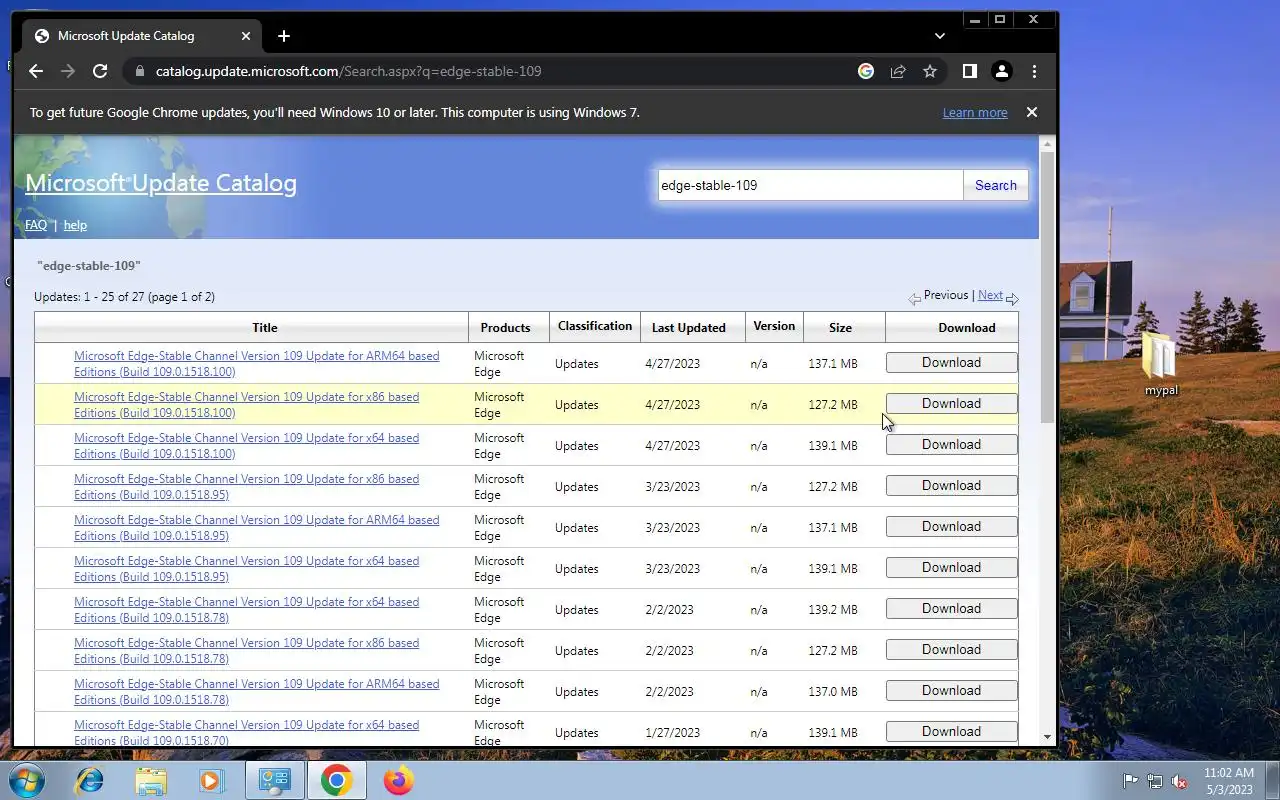Image resolution: width=1280 pixels, height=800 pixels.
Task: Open the mypal folder on desktop
Action: (x=1160, y=365)
